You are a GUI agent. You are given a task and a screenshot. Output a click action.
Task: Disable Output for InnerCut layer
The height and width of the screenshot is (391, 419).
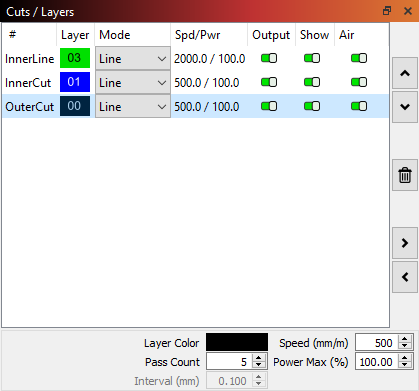tap(269, 82)
